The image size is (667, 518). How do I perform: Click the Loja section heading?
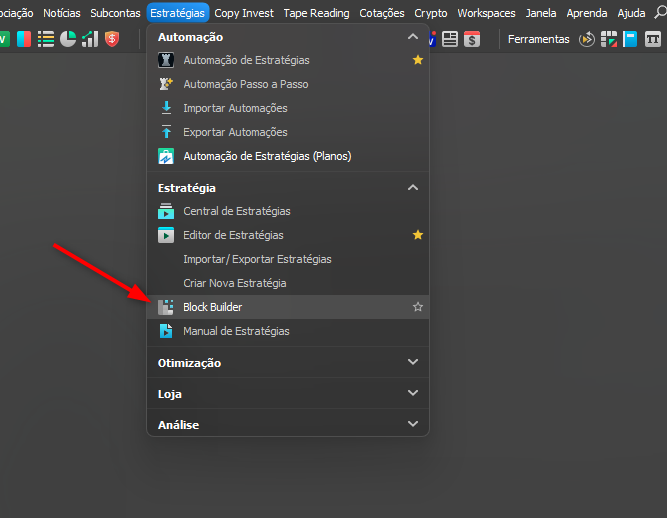click(170, 394)
